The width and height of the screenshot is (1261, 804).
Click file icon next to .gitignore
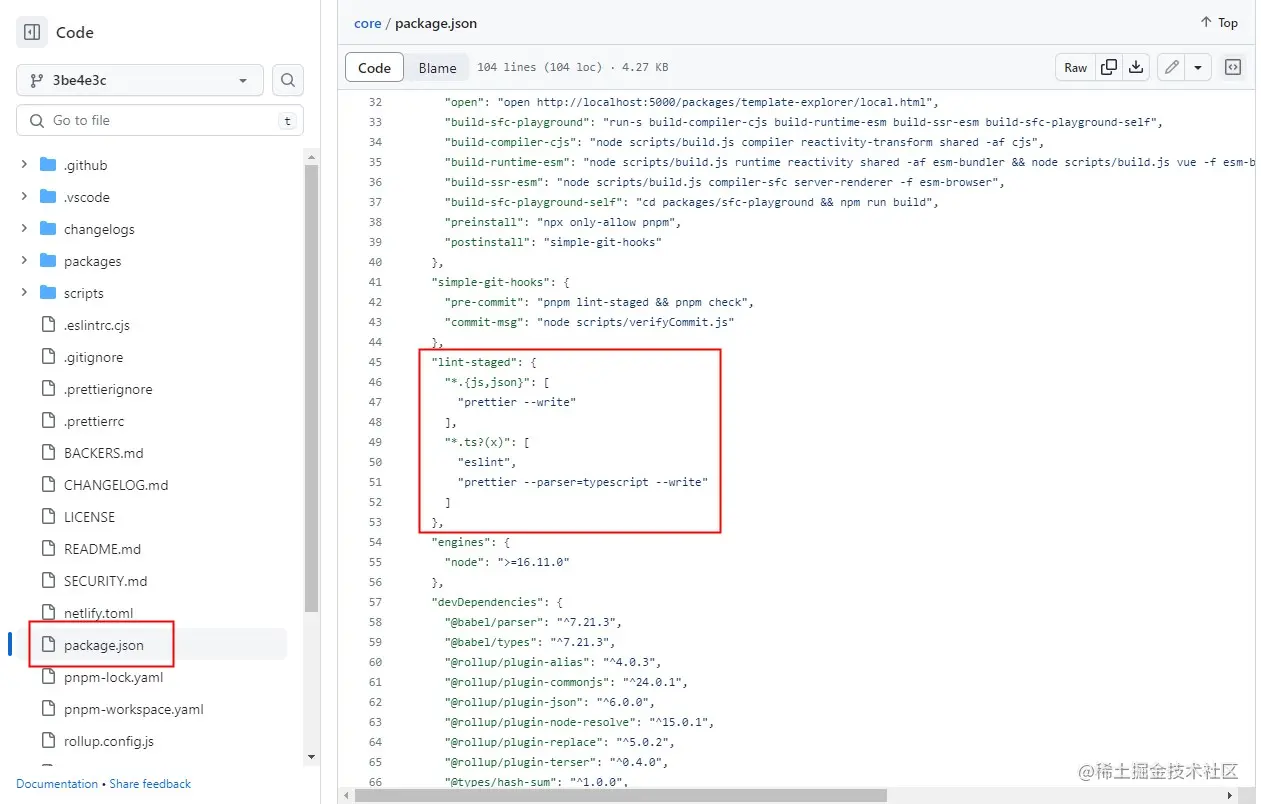pos(48,357)
